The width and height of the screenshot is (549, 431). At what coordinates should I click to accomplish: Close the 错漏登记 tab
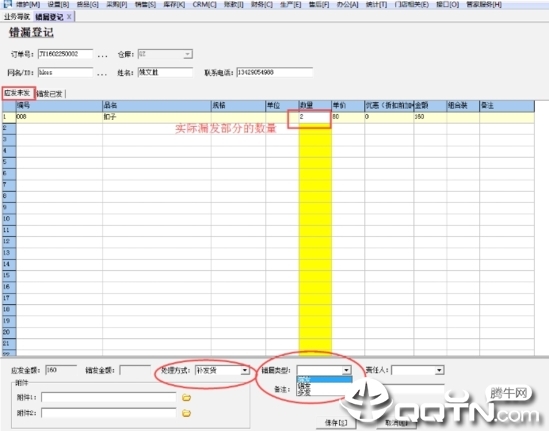pyautogui.click(x=69, y=16)
